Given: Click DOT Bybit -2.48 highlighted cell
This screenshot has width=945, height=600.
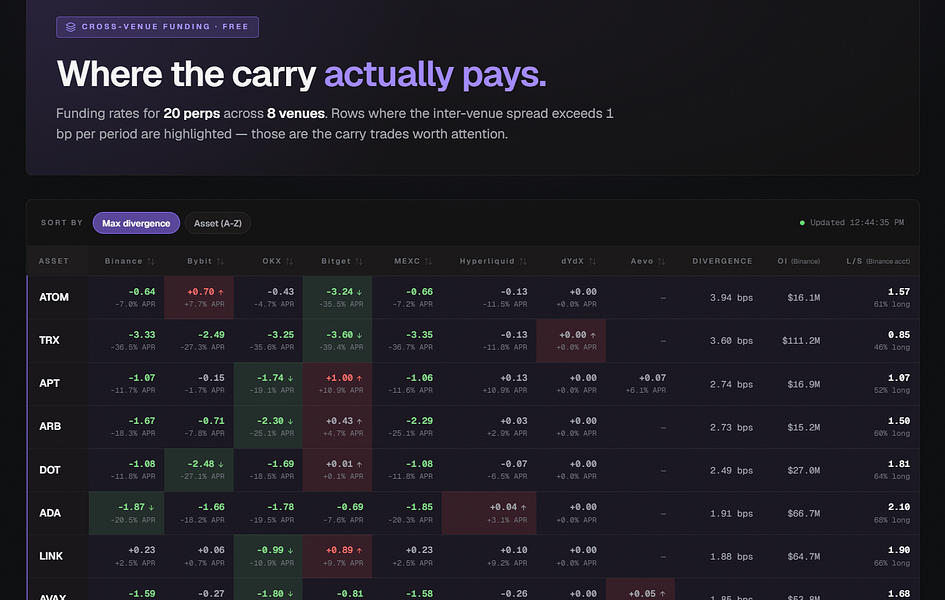Looking at the screenshot, I should [199, 470].
